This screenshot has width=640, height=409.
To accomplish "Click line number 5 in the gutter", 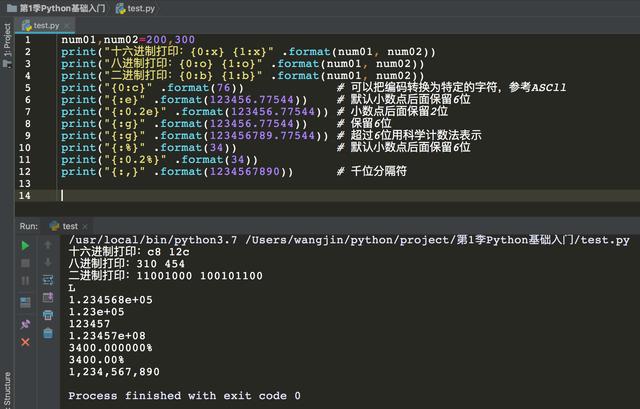I will tap(27, 88).
